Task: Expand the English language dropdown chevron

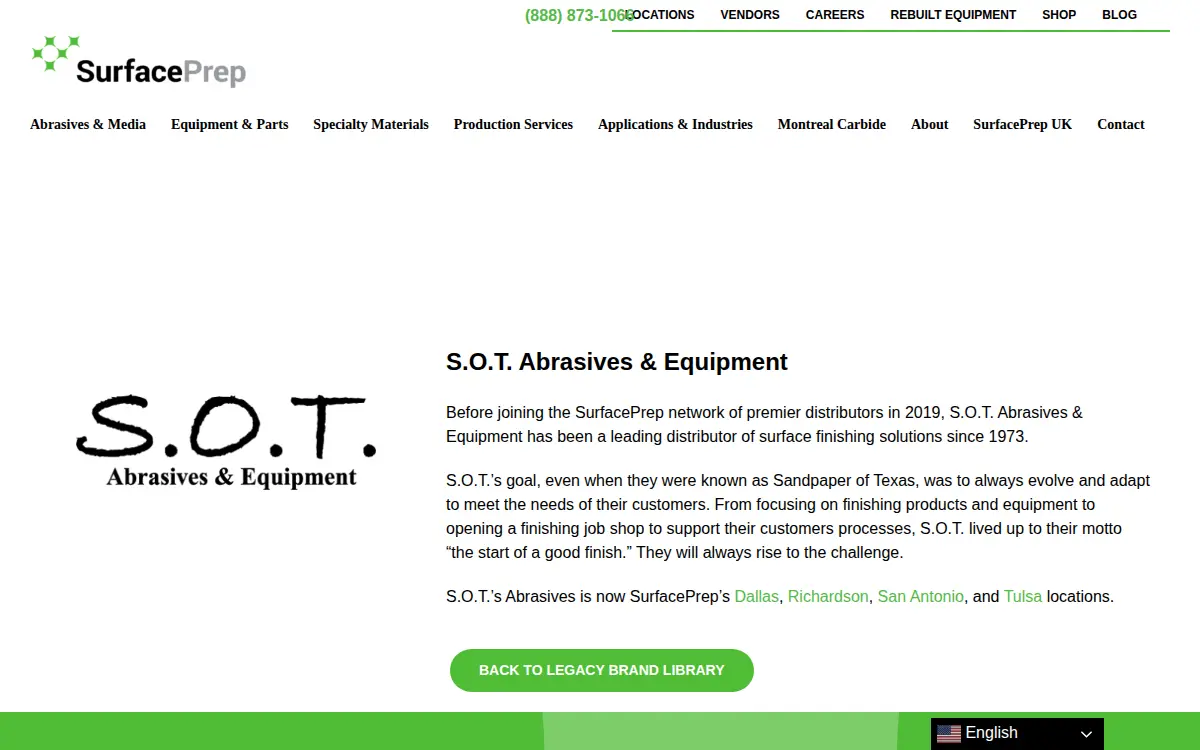Action: pyautogui.click(x=1087, y=734)
